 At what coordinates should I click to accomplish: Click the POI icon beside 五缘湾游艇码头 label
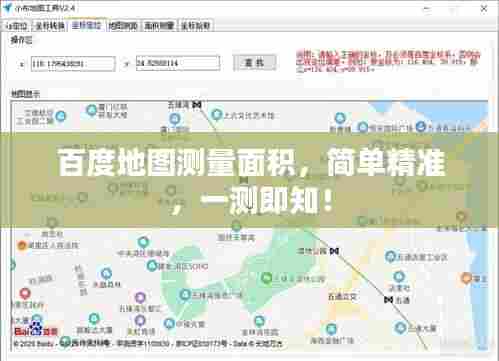click(x=185, y=294)
